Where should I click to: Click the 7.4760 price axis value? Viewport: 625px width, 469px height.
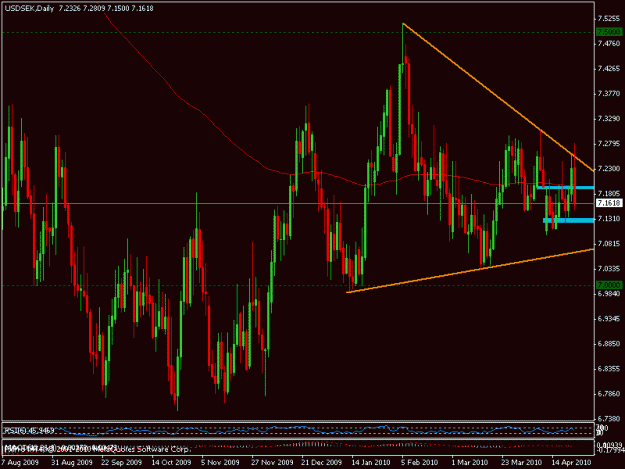coord(609,43)
